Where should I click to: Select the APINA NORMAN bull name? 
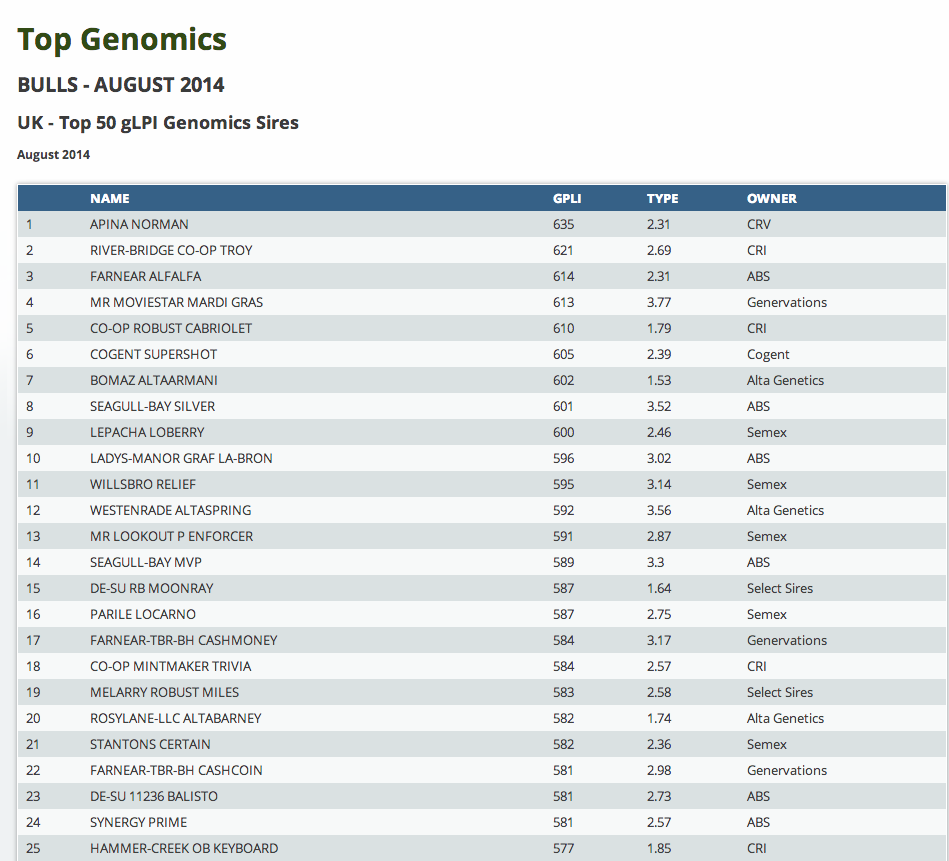pos(139,224)
